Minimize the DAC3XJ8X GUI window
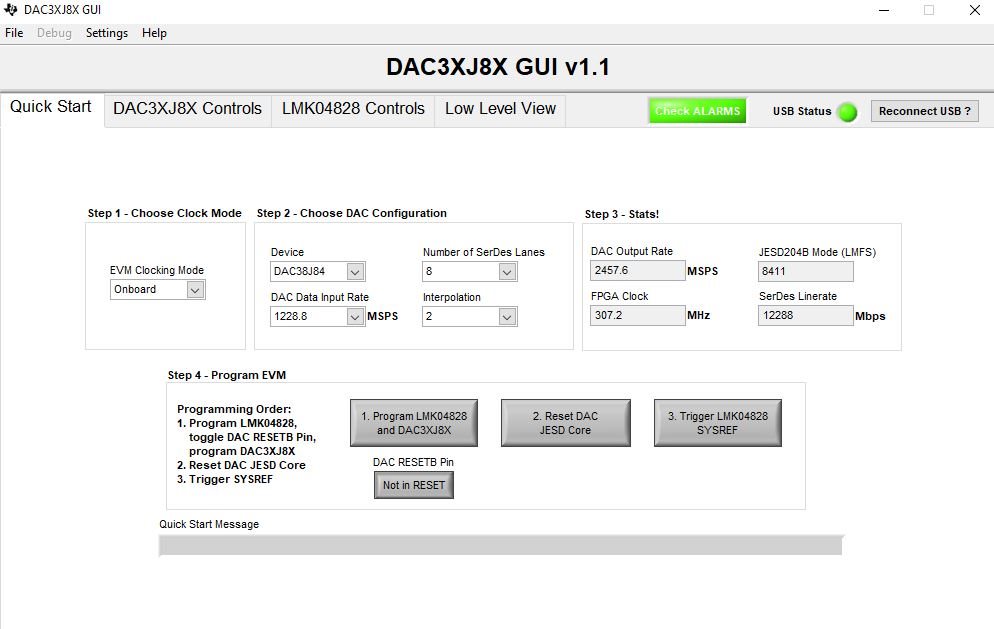The width and height of the screenshot is (994, 629). (884, 10)
